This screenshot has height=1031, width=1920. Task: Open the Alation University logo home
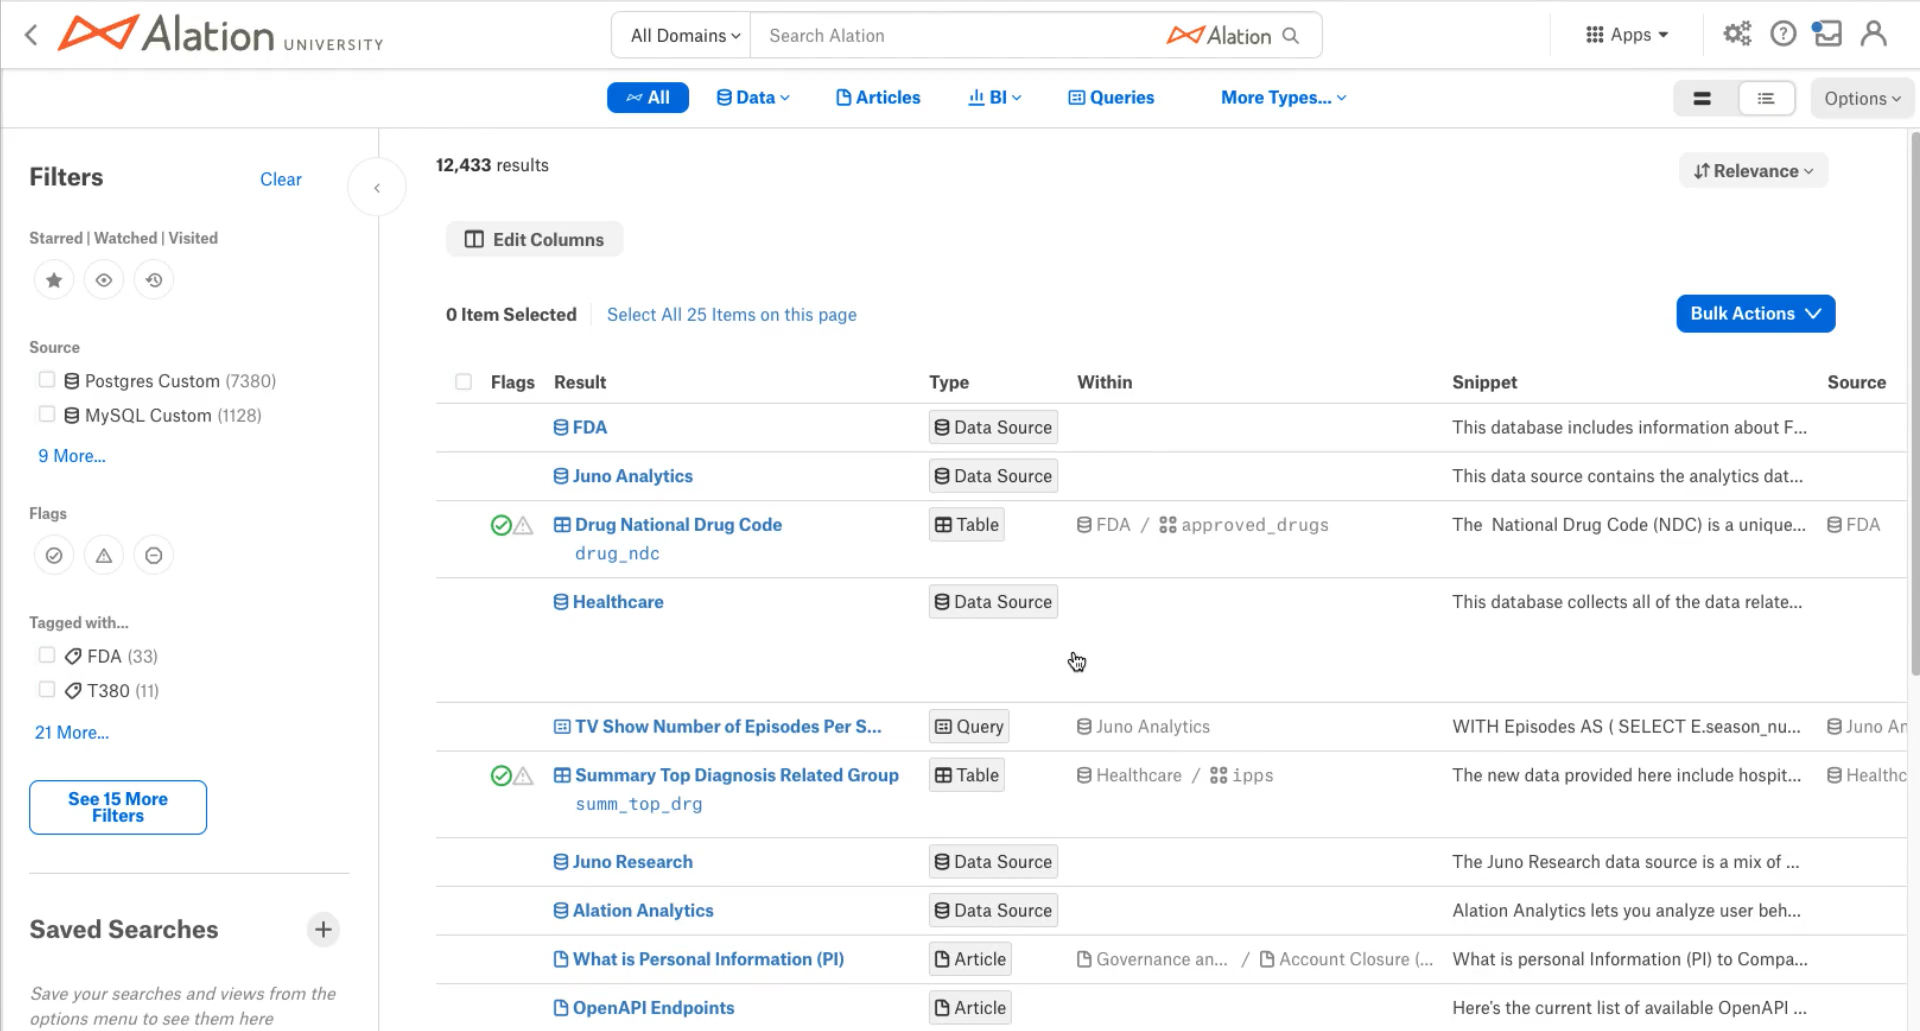[x=221, y=35]
